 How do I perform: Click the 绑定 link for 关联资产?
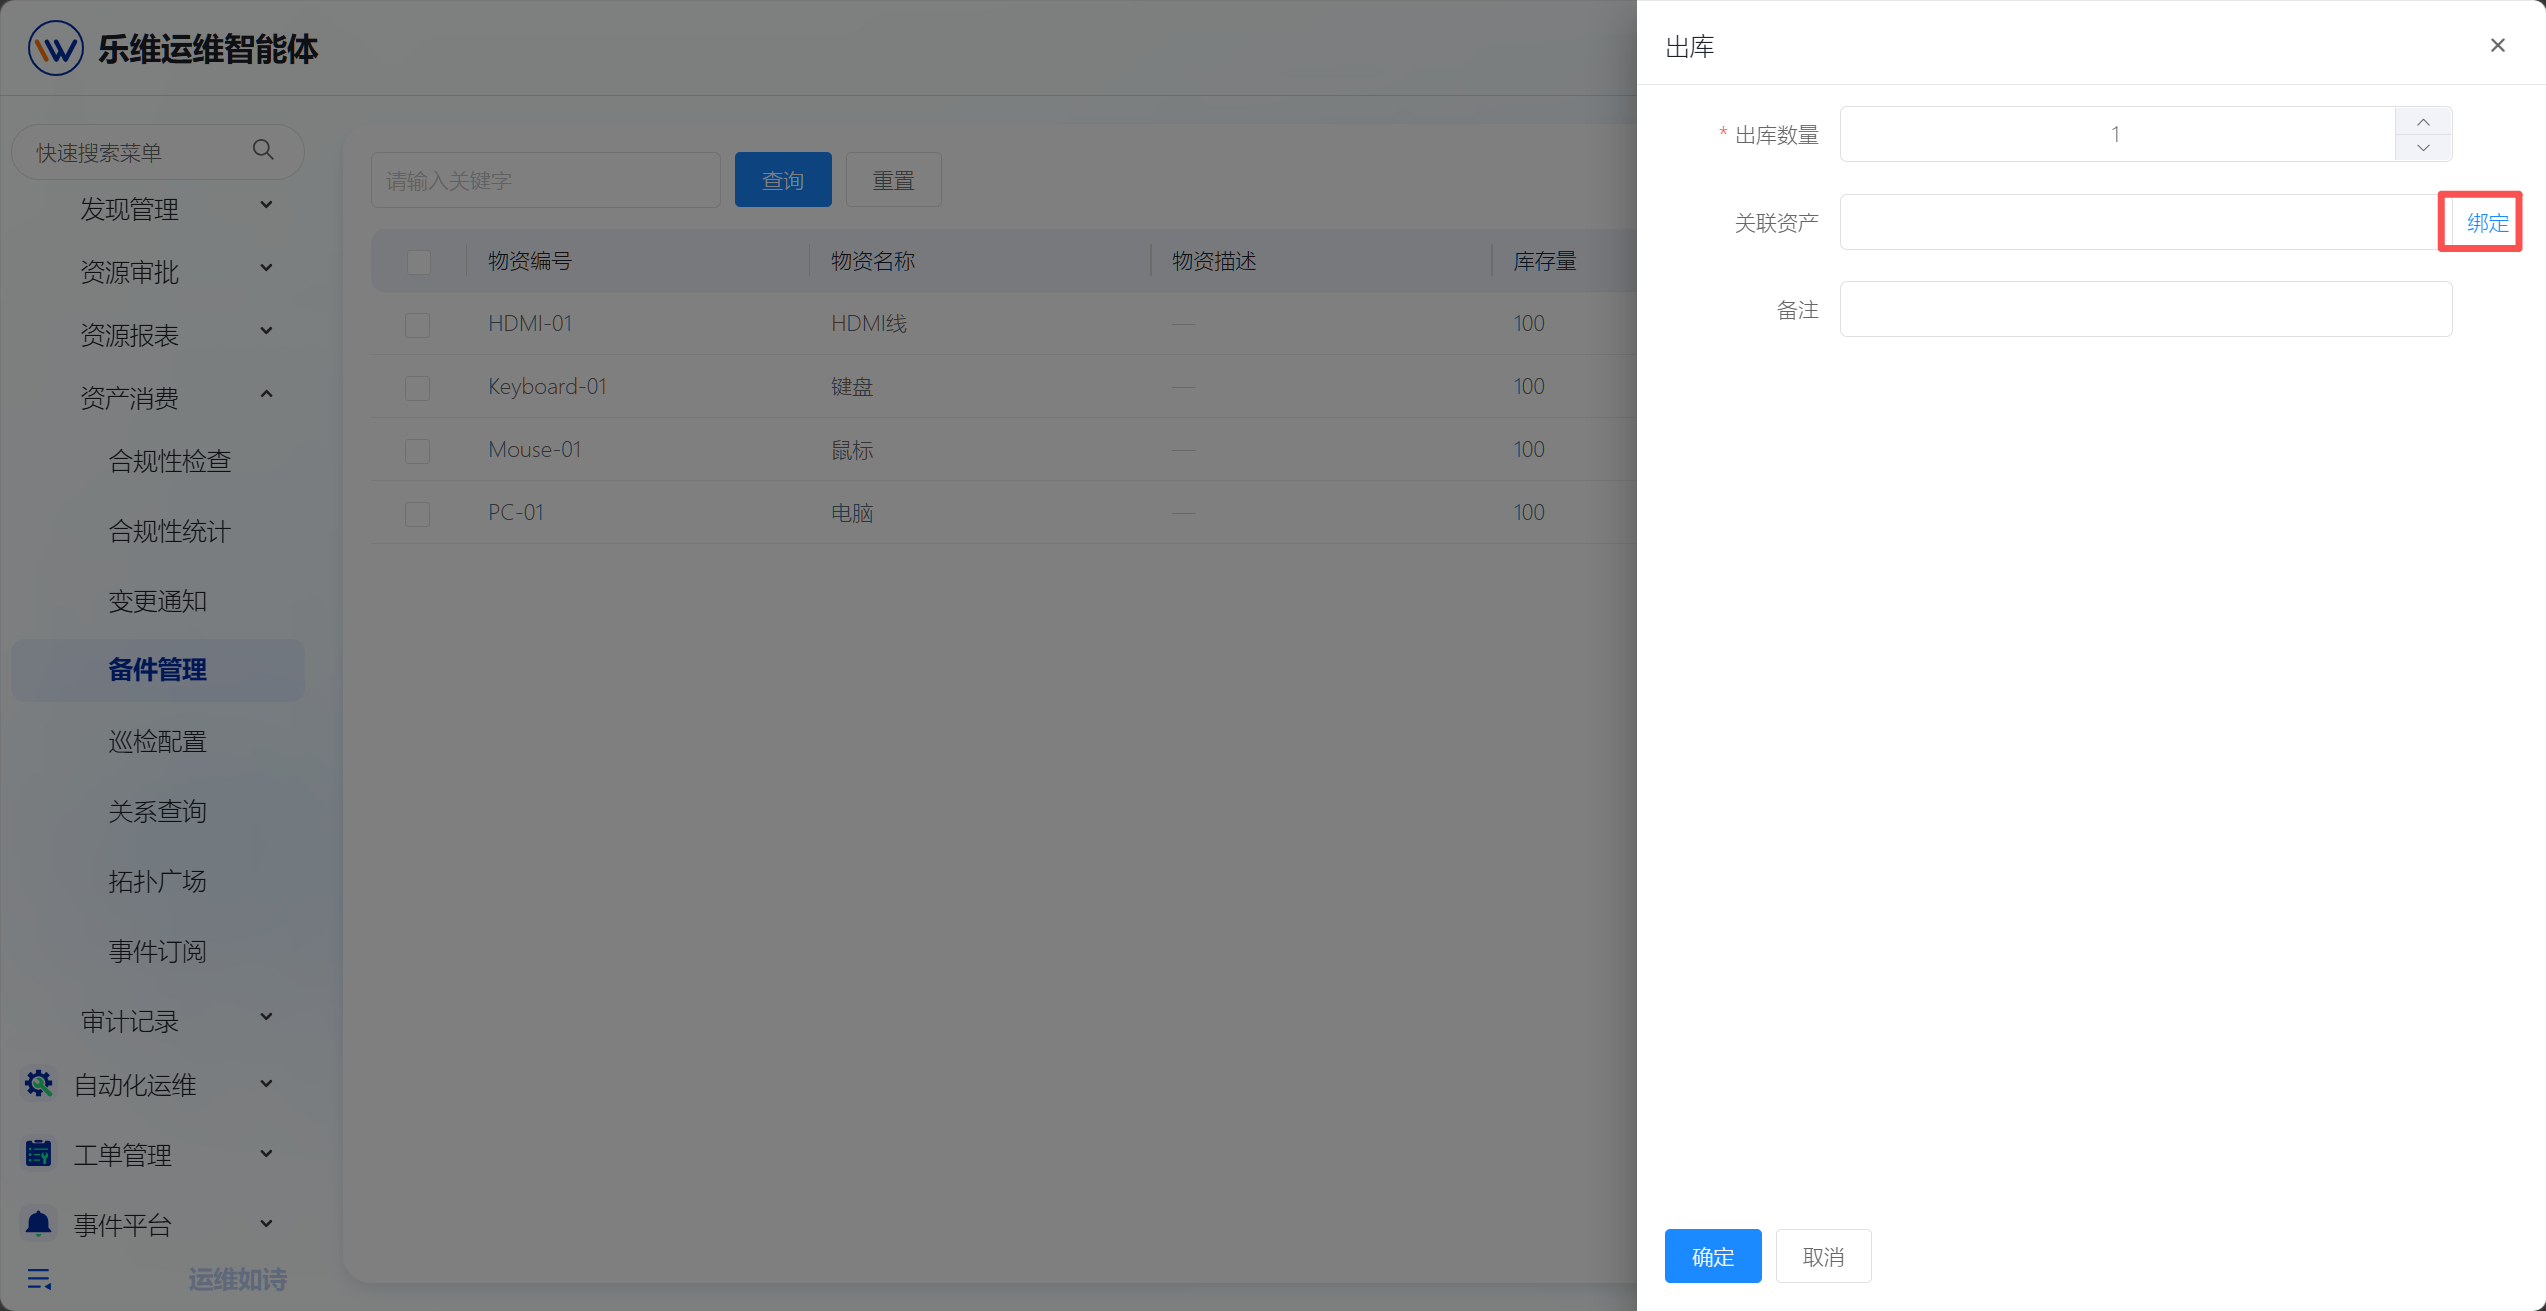tap(2487, 223)
